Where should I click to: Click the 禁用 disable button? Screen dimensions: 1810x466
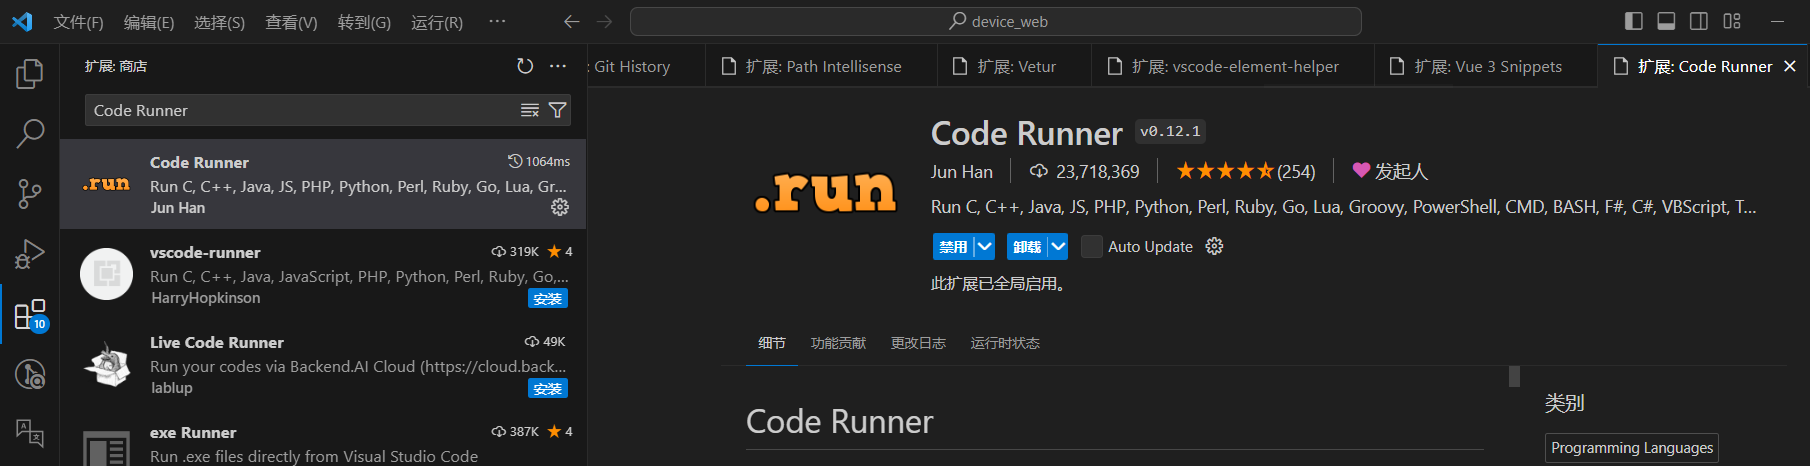coord(953,246)
